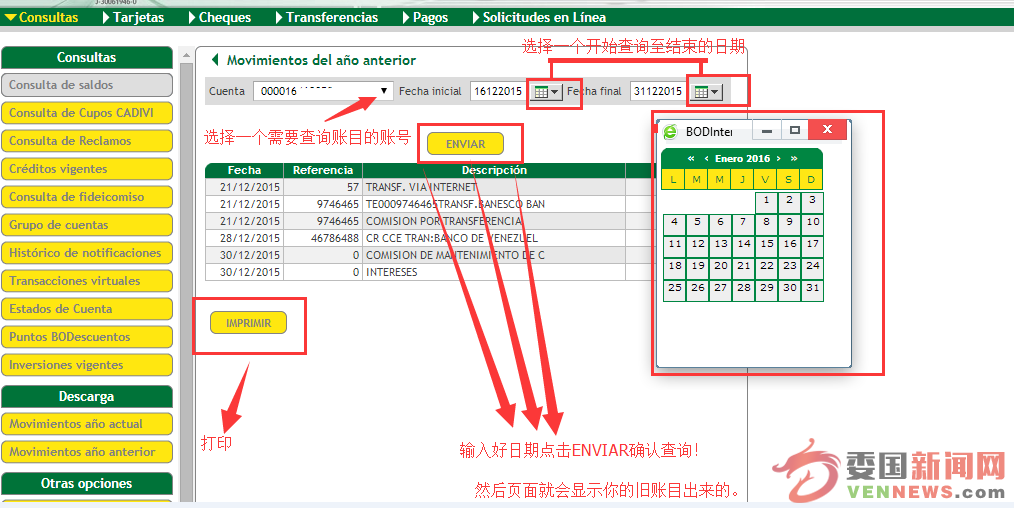Open the Transferencias top menu
This screenshot has width=1014, height=508.
327,17
